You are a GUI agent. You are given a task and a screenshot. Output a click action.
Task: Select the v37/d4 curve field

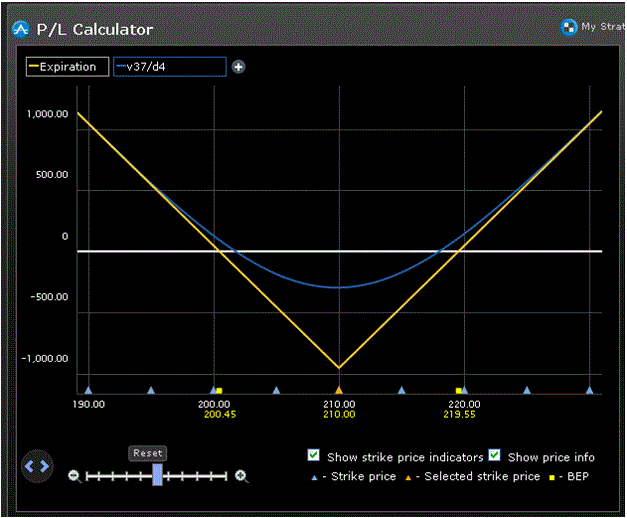tap(170, 67)
